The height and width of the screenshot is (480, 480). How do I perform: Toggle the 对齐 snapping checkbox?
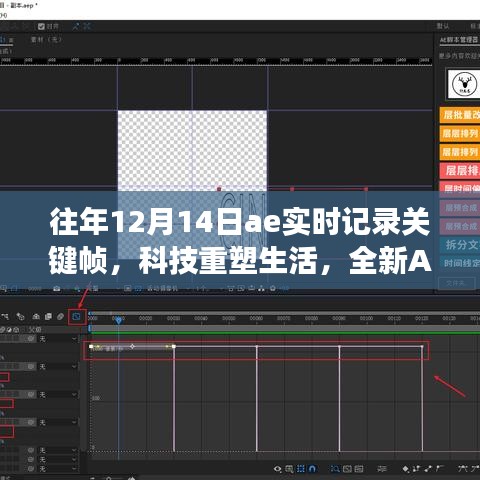tap(41, 26)
